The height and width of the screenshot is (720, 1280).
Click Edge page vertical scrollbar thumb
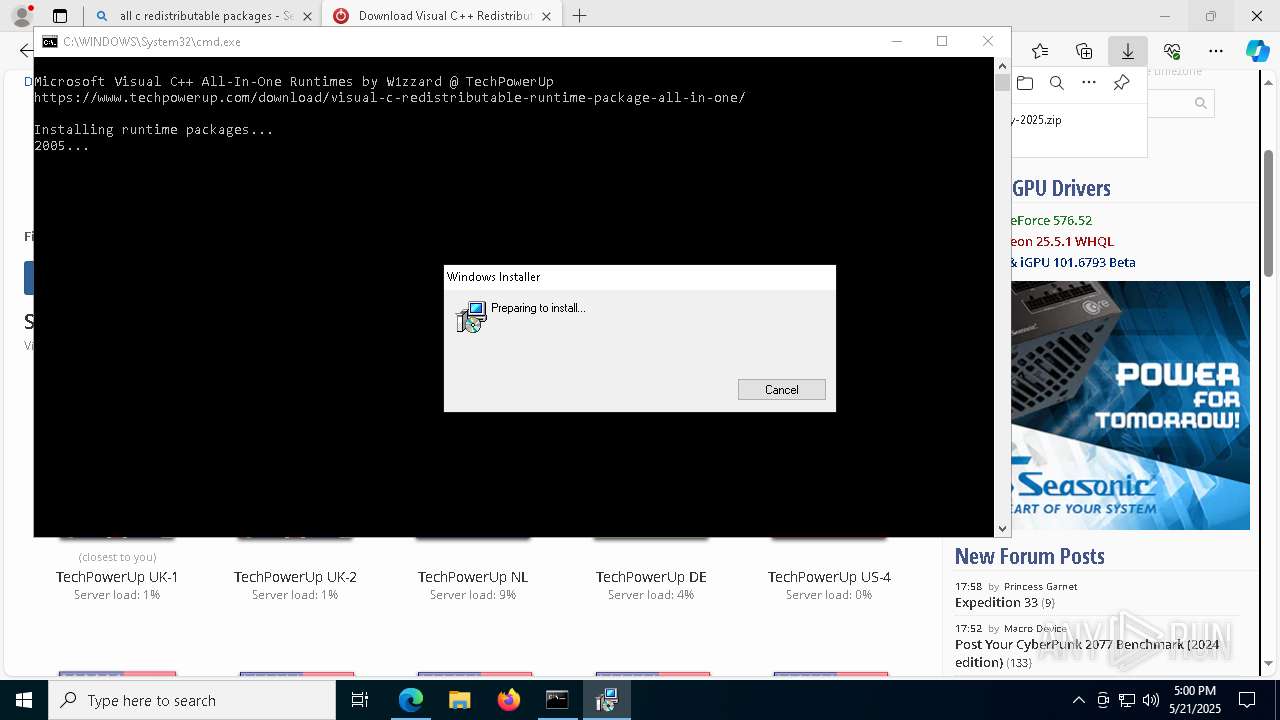[1268, 213]
